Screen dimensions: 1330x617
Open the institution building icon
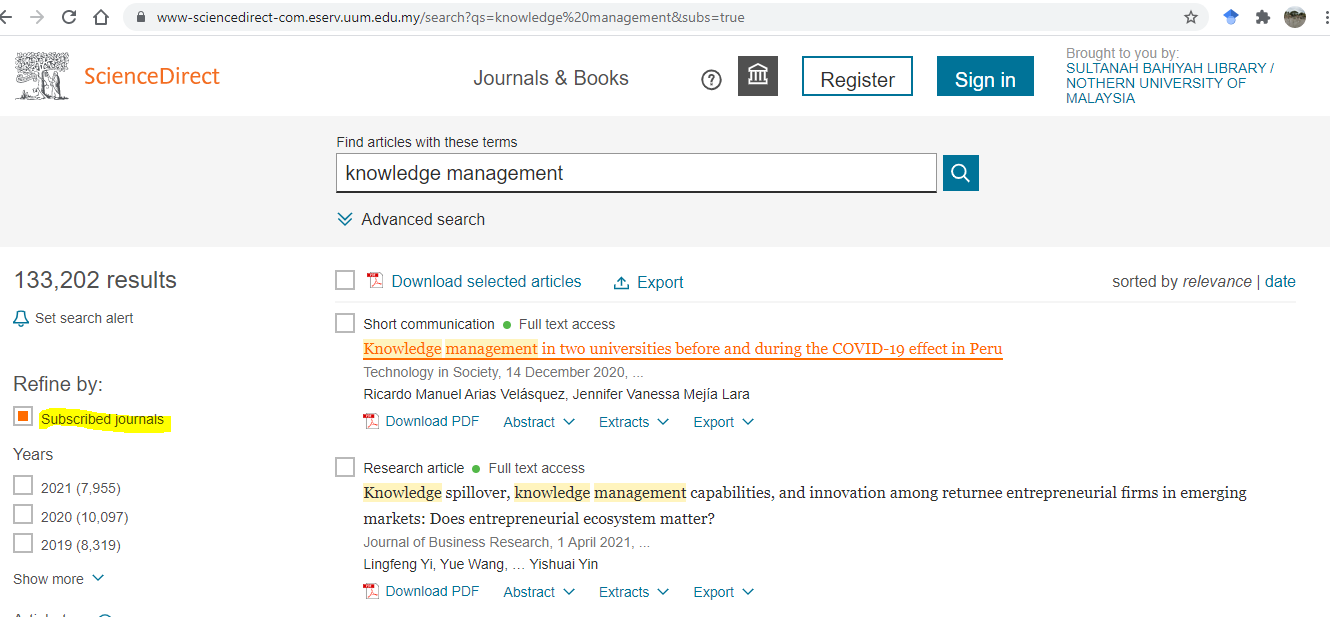pos(758,76)
